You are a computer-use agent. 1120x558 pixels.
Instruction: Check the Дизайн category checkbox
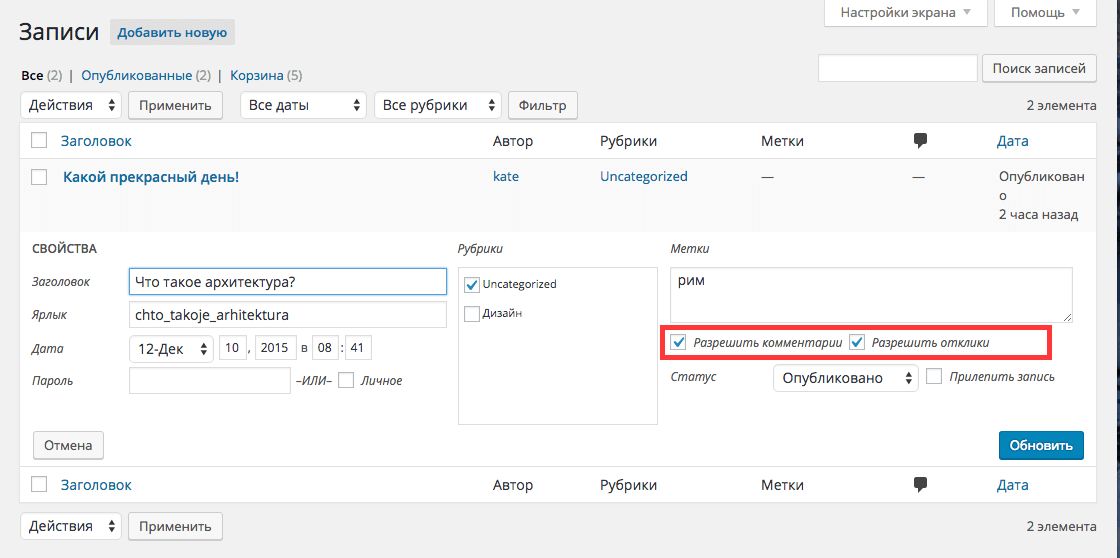coord(473,314)
